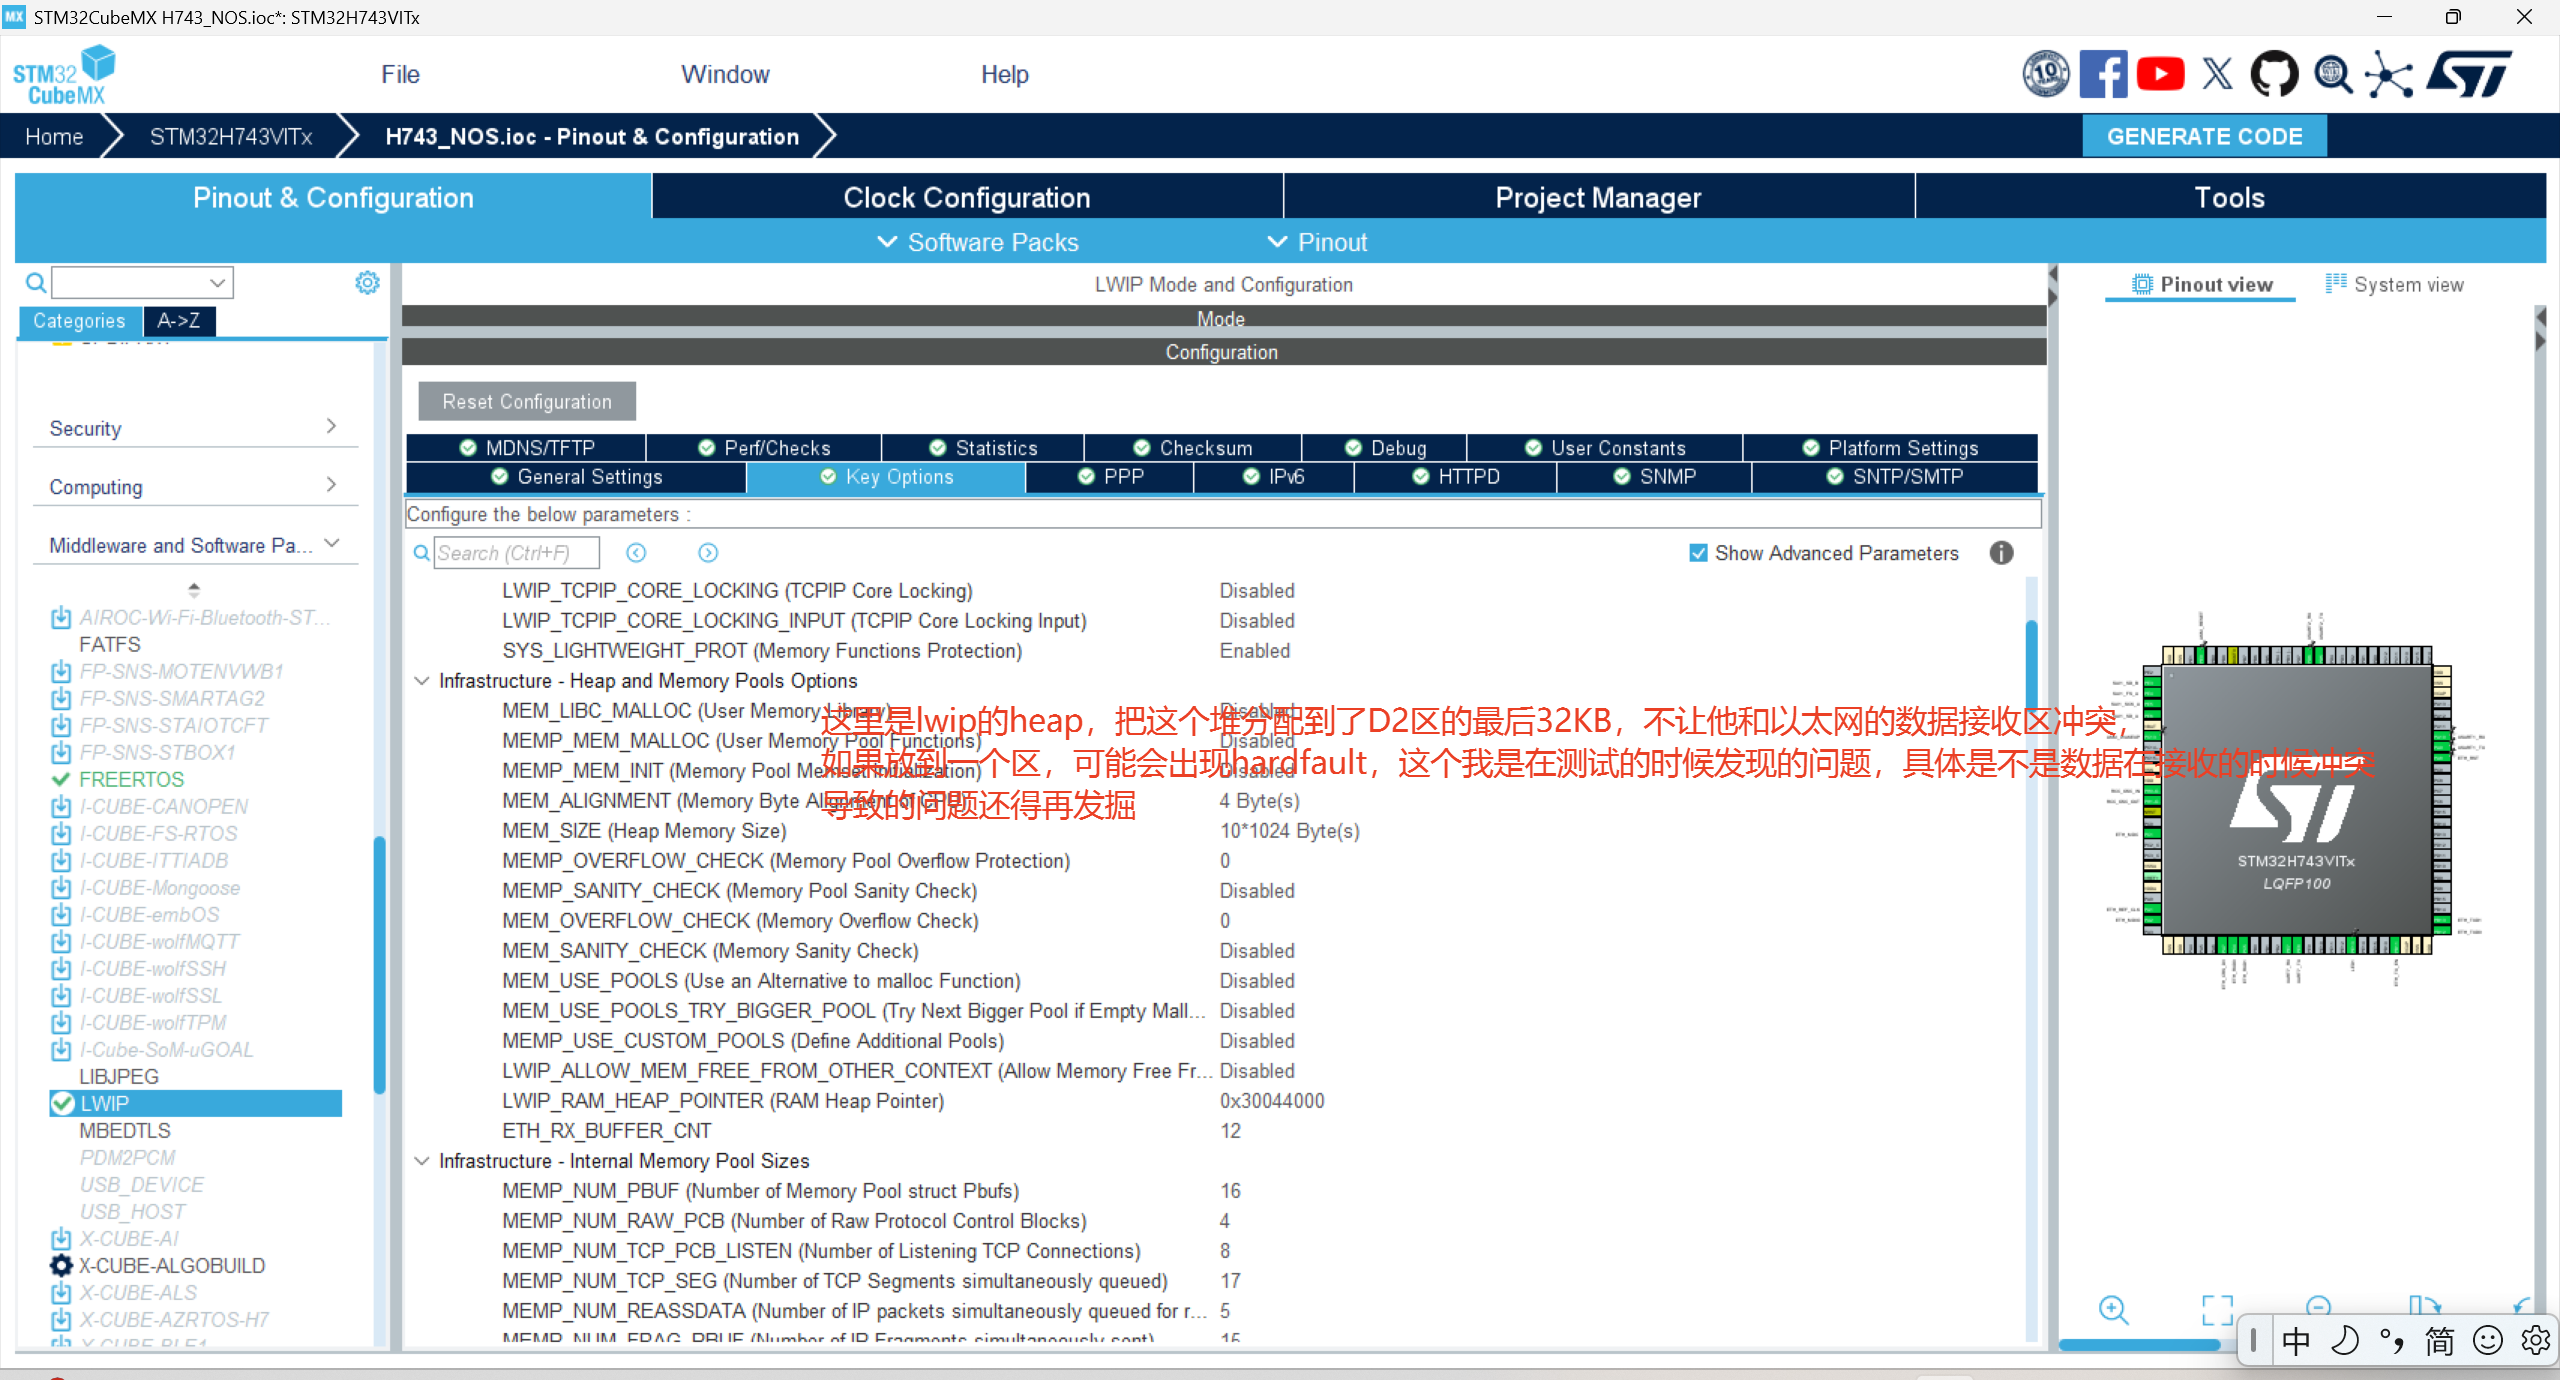
Task: Click Reset Configuration button
Action: point(527,402)
